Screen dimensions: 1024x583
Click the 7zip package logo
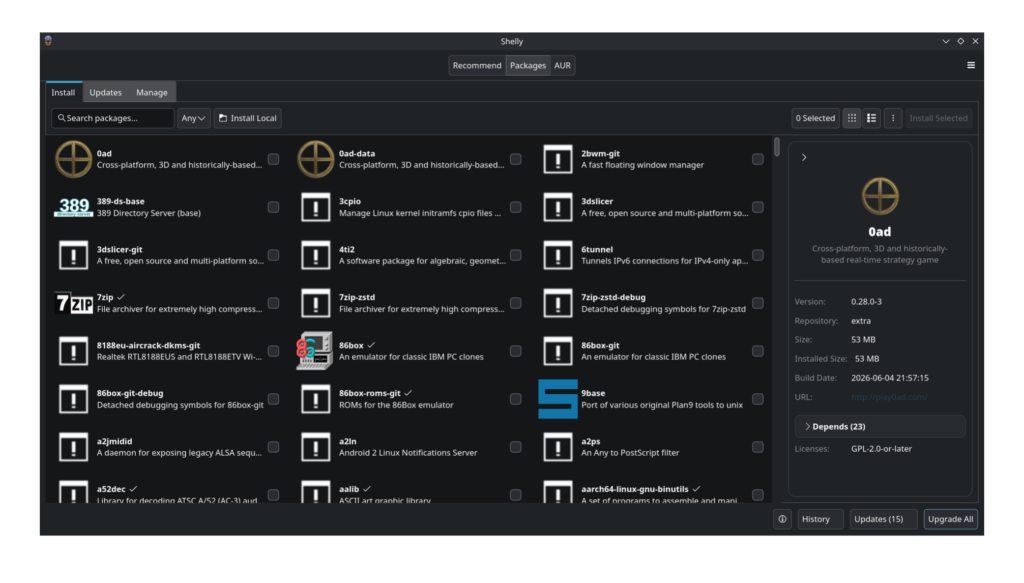click(73, 303)
